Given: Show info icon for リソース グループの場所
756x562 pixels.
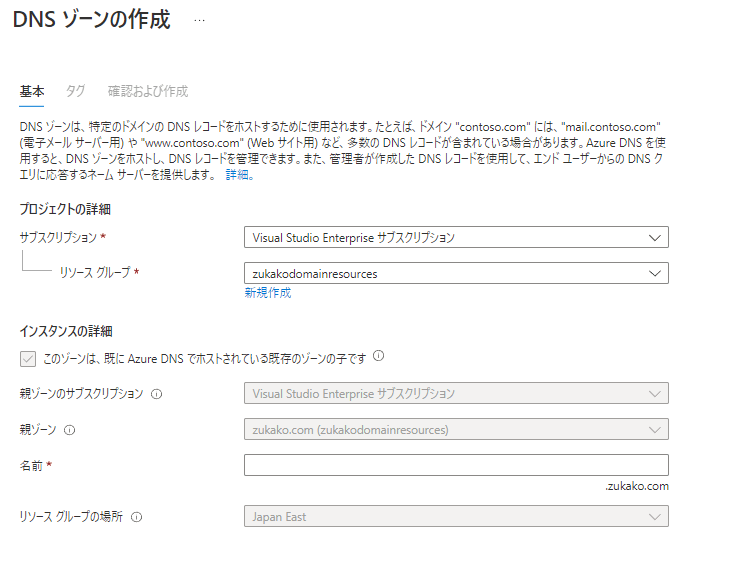Looking at the screenshot, I should (137, 517).
